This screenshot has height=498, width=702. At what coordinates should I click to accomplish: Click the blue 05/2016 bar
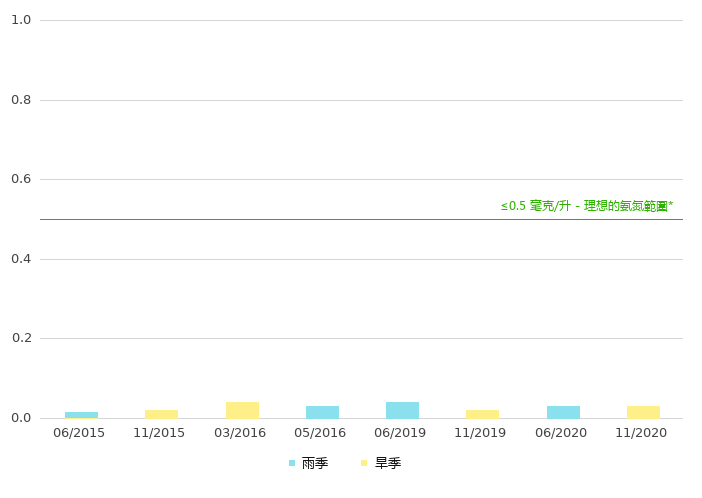point(322,412)
